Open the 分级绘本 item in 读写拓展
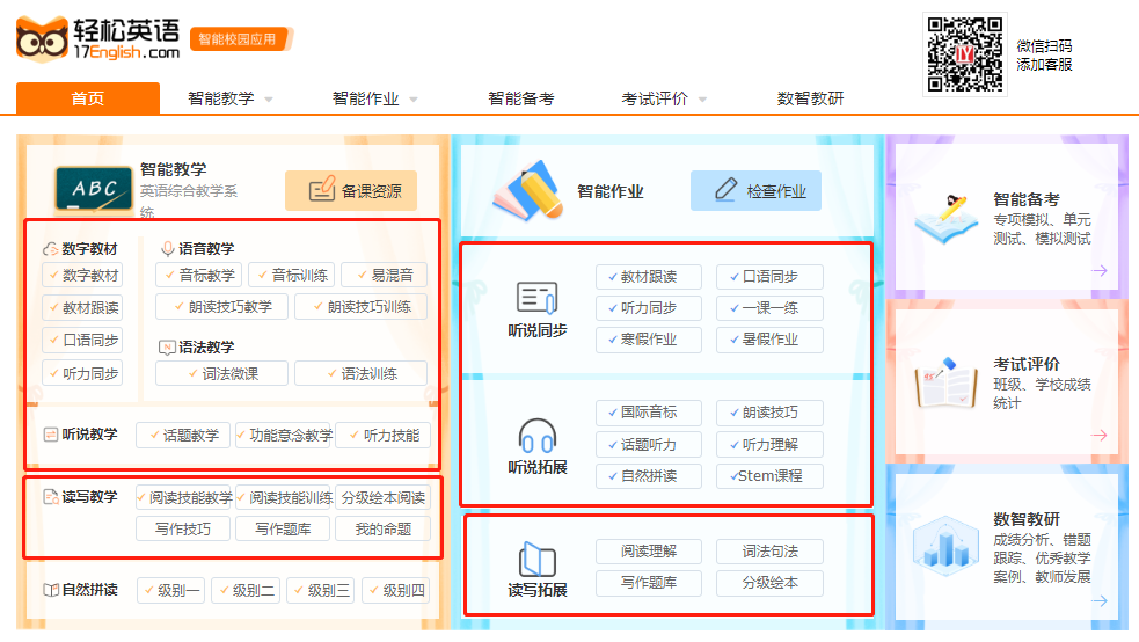The height and width of the screenshot is (642, 1139). [x=770, y=583]
